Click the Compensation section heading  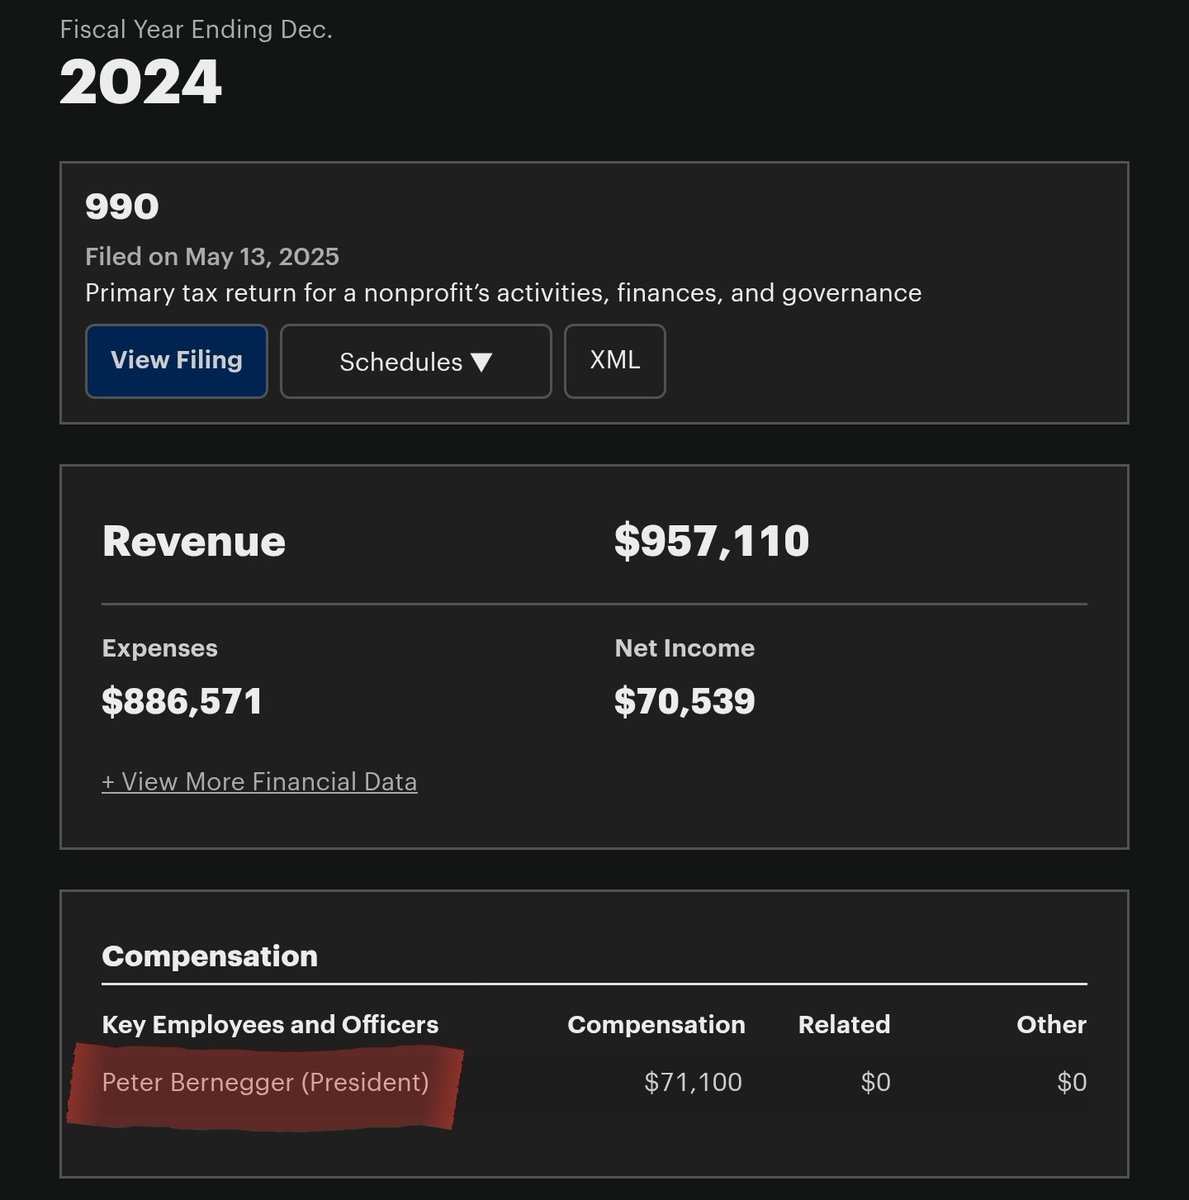click(x=209, y=956)
